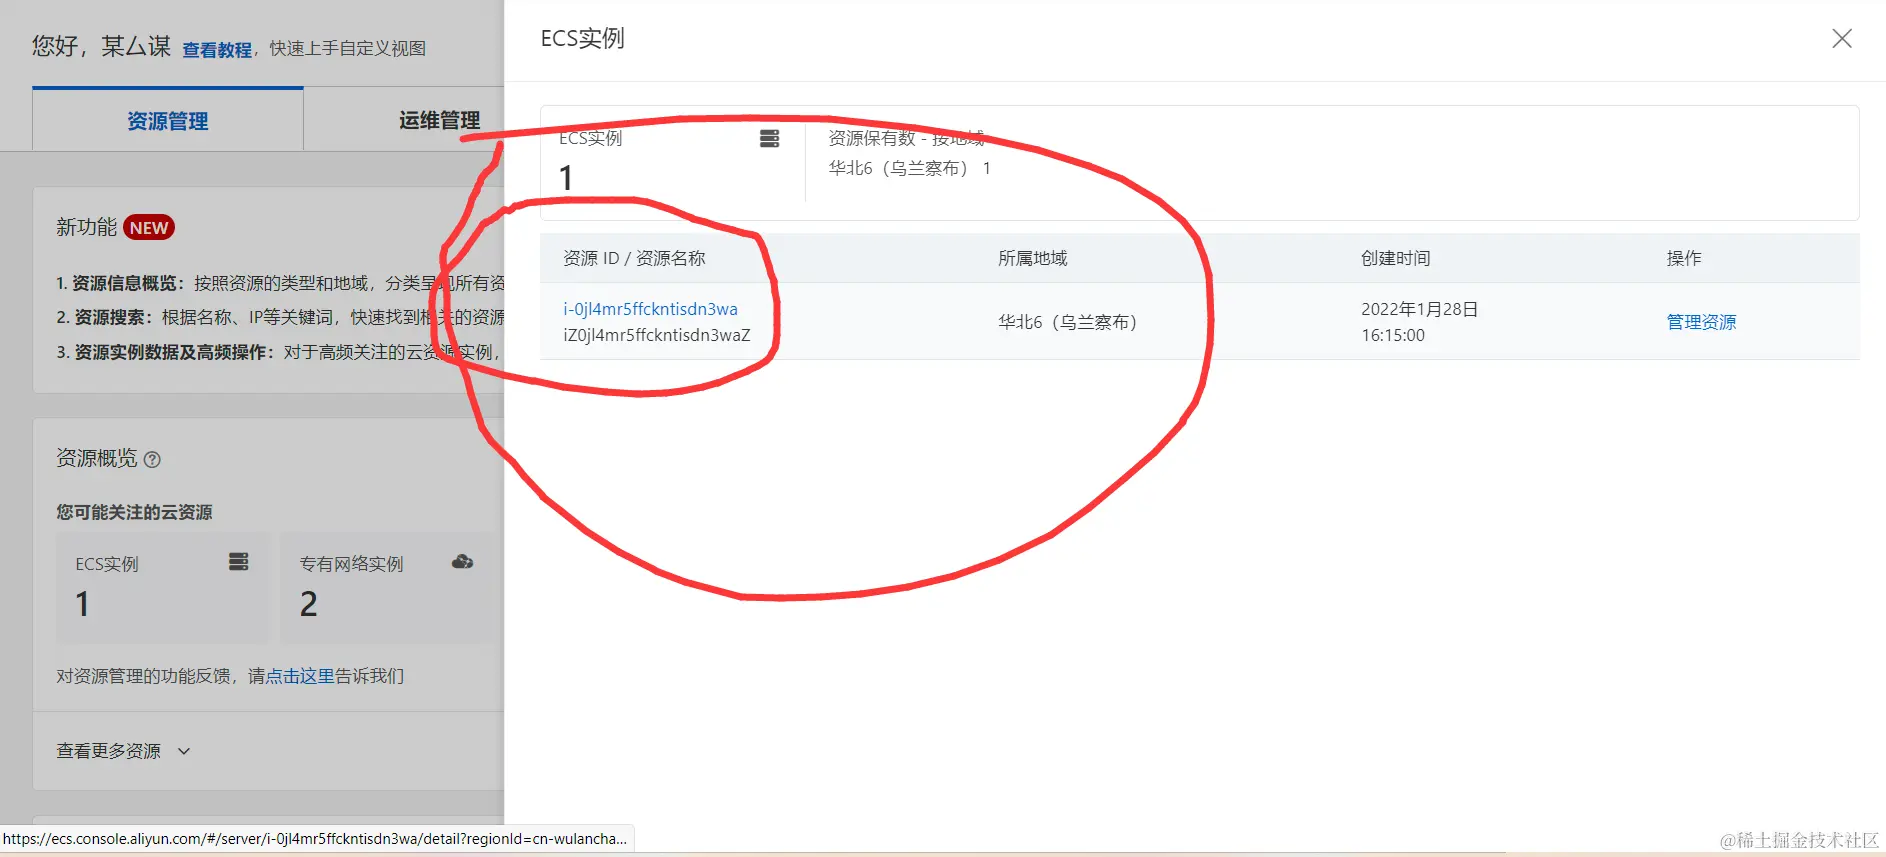Switch to the 运维管理 tab
Viewport: 1886px width, 857px height.
439,120
